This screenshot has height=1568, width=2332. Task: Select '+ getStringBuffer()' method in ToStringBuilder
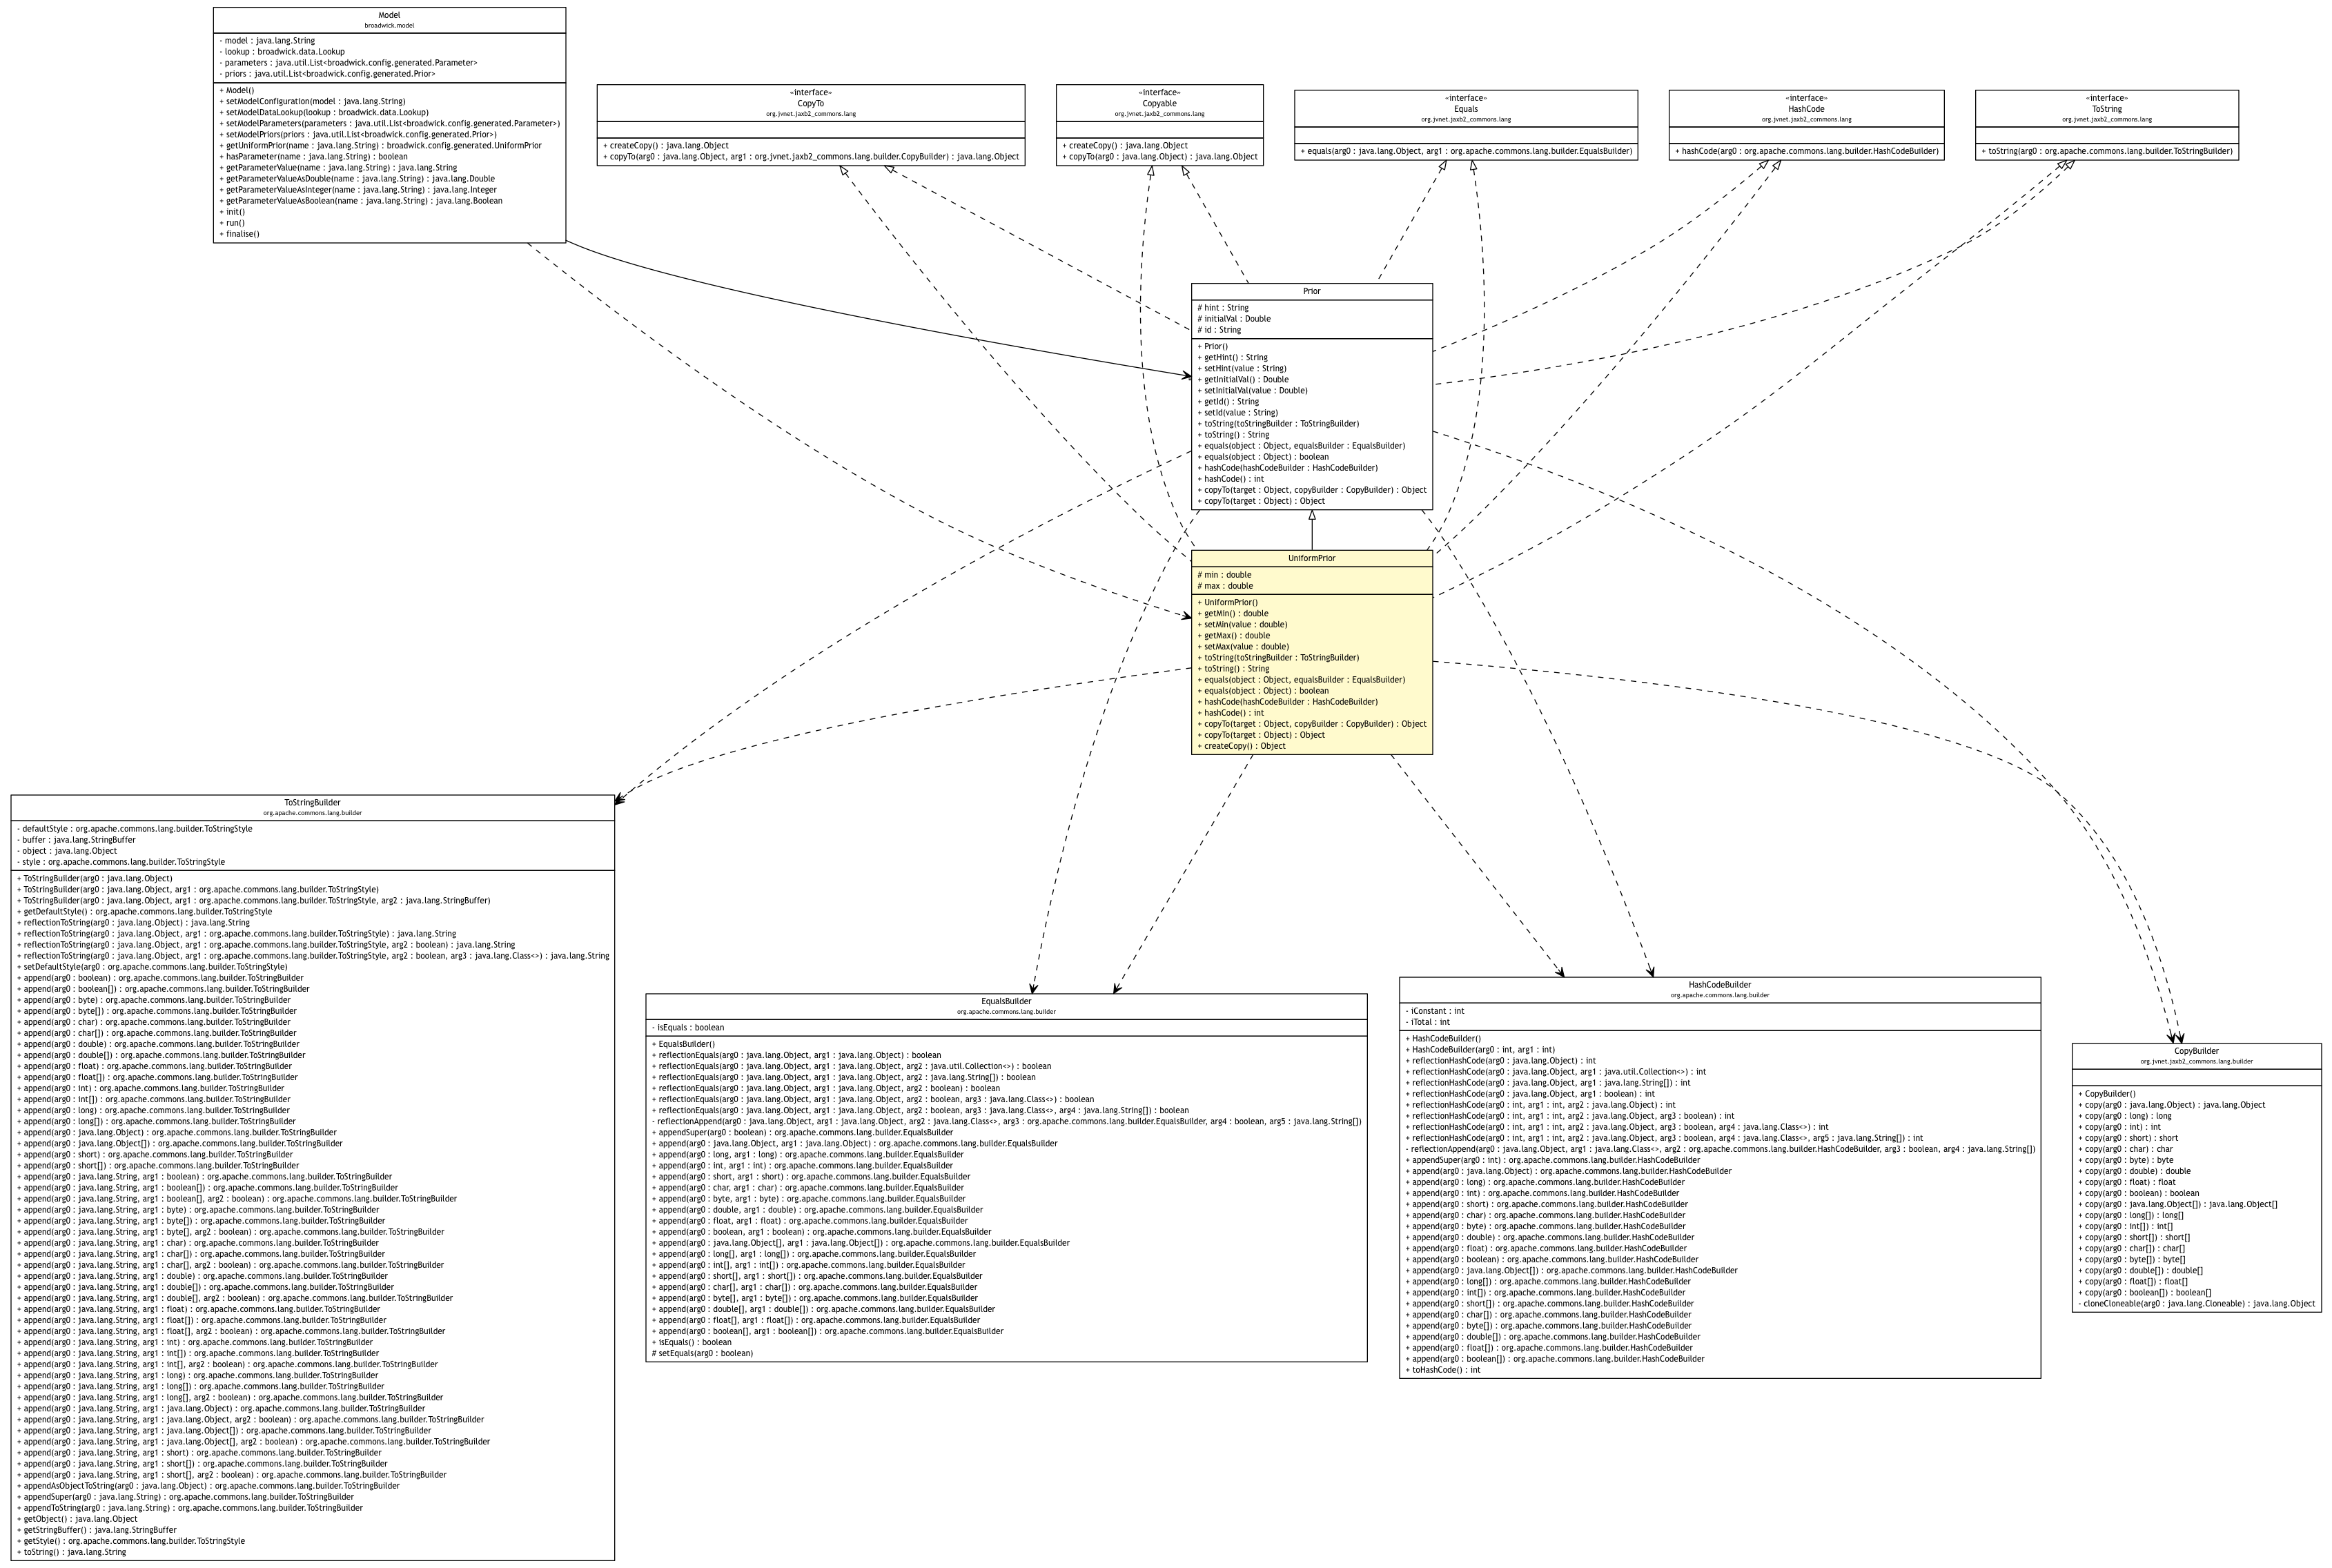point(96,1530)
